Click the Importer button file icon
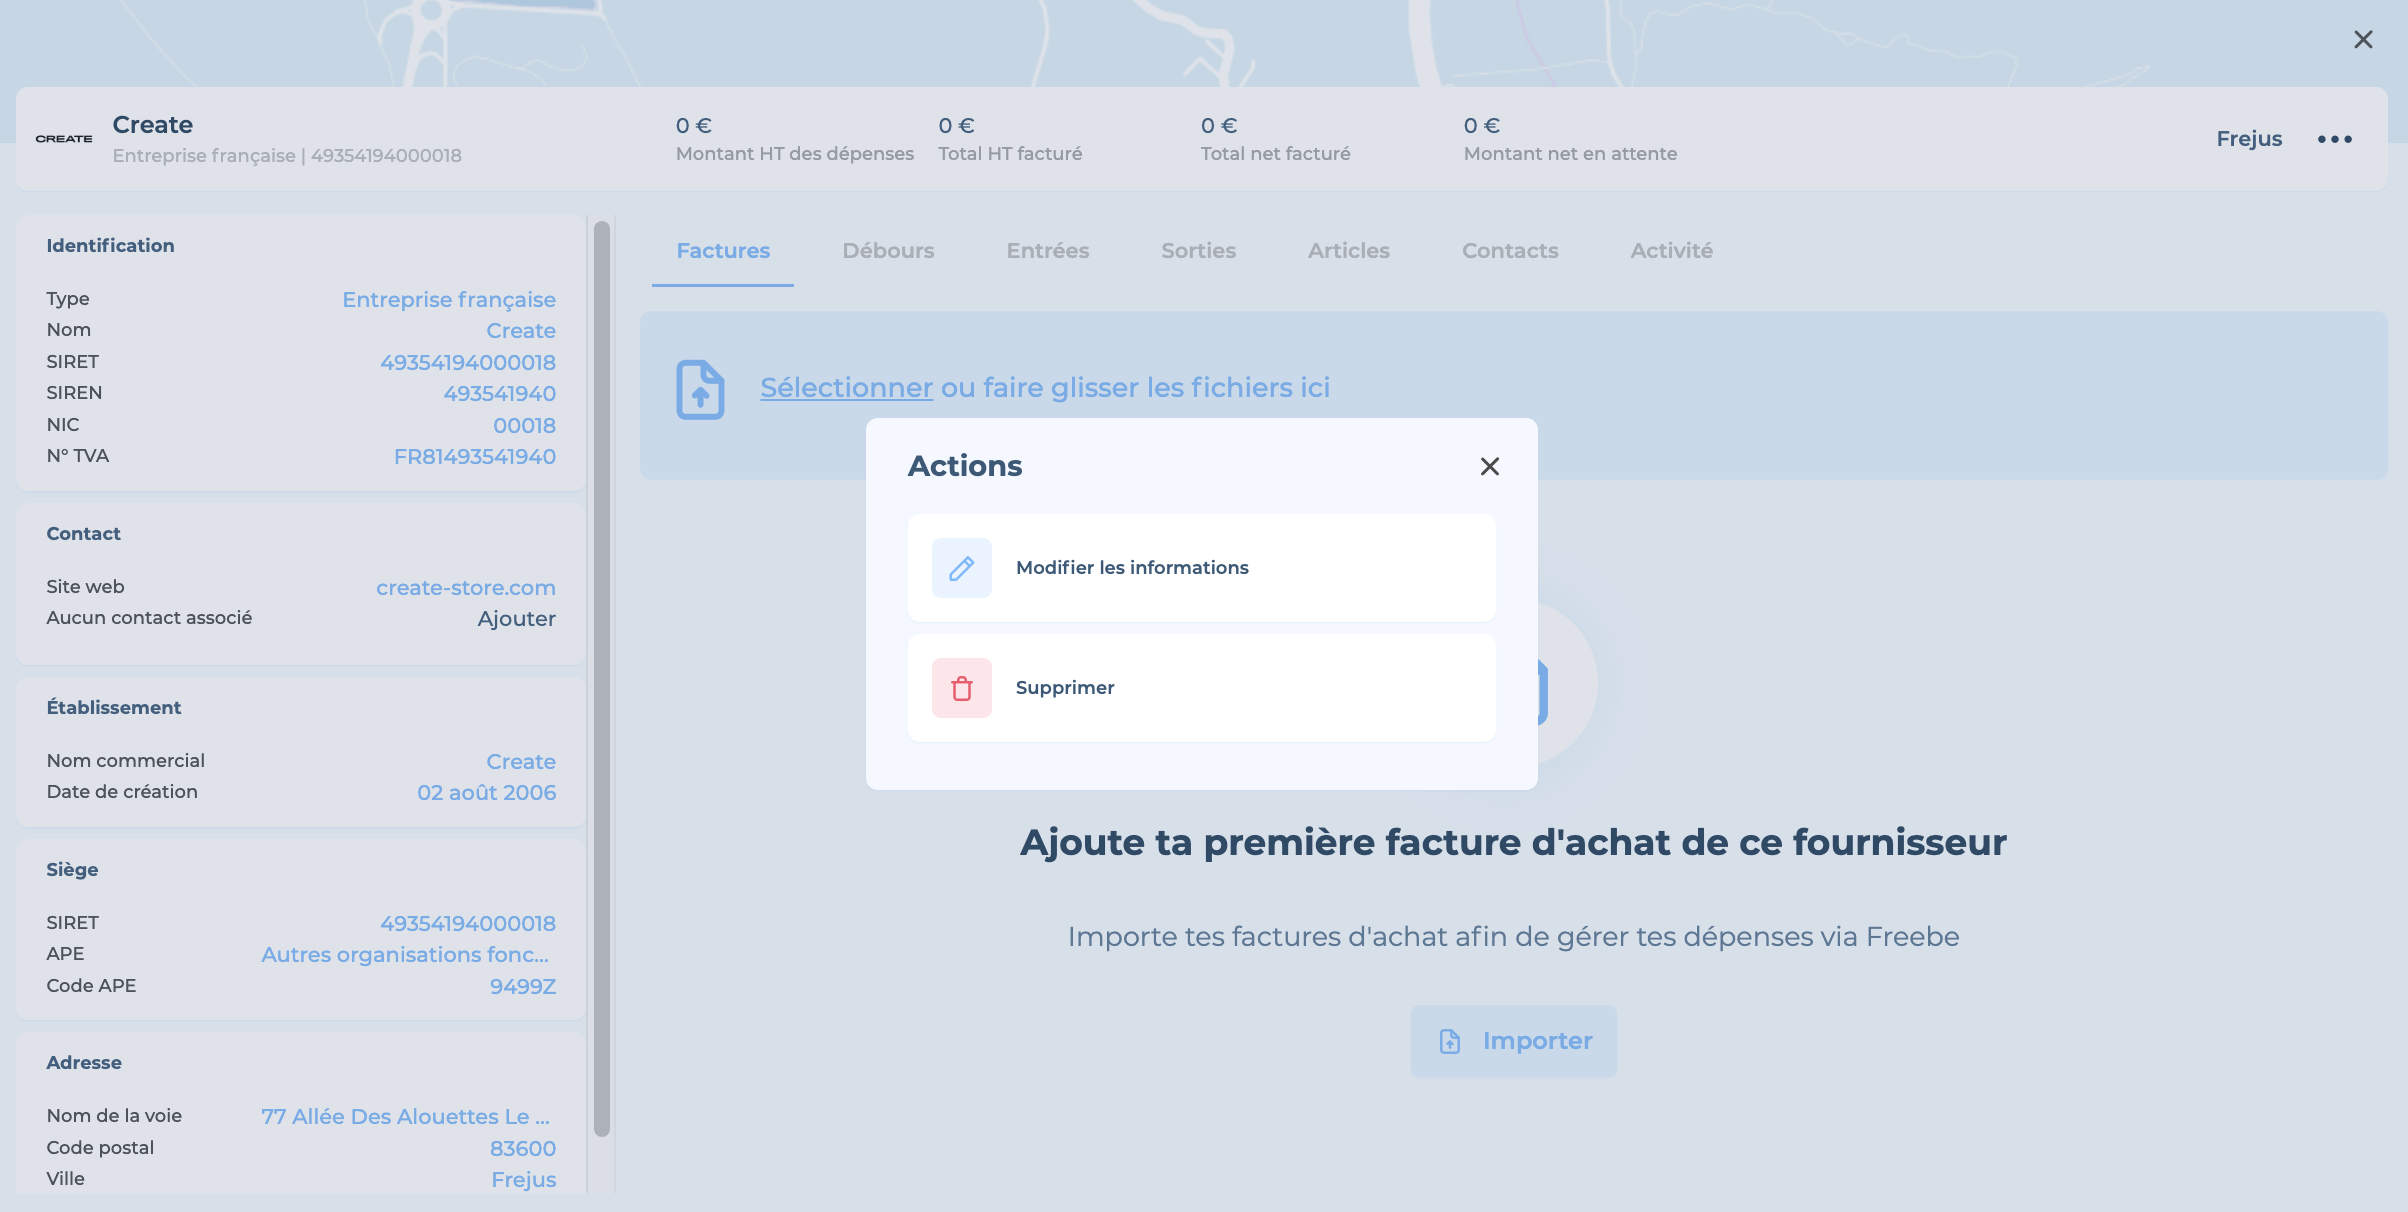Image resolution: width=2408 pixels, height=1212 pixels. pyautogui.click(x=1450, y=1041)
